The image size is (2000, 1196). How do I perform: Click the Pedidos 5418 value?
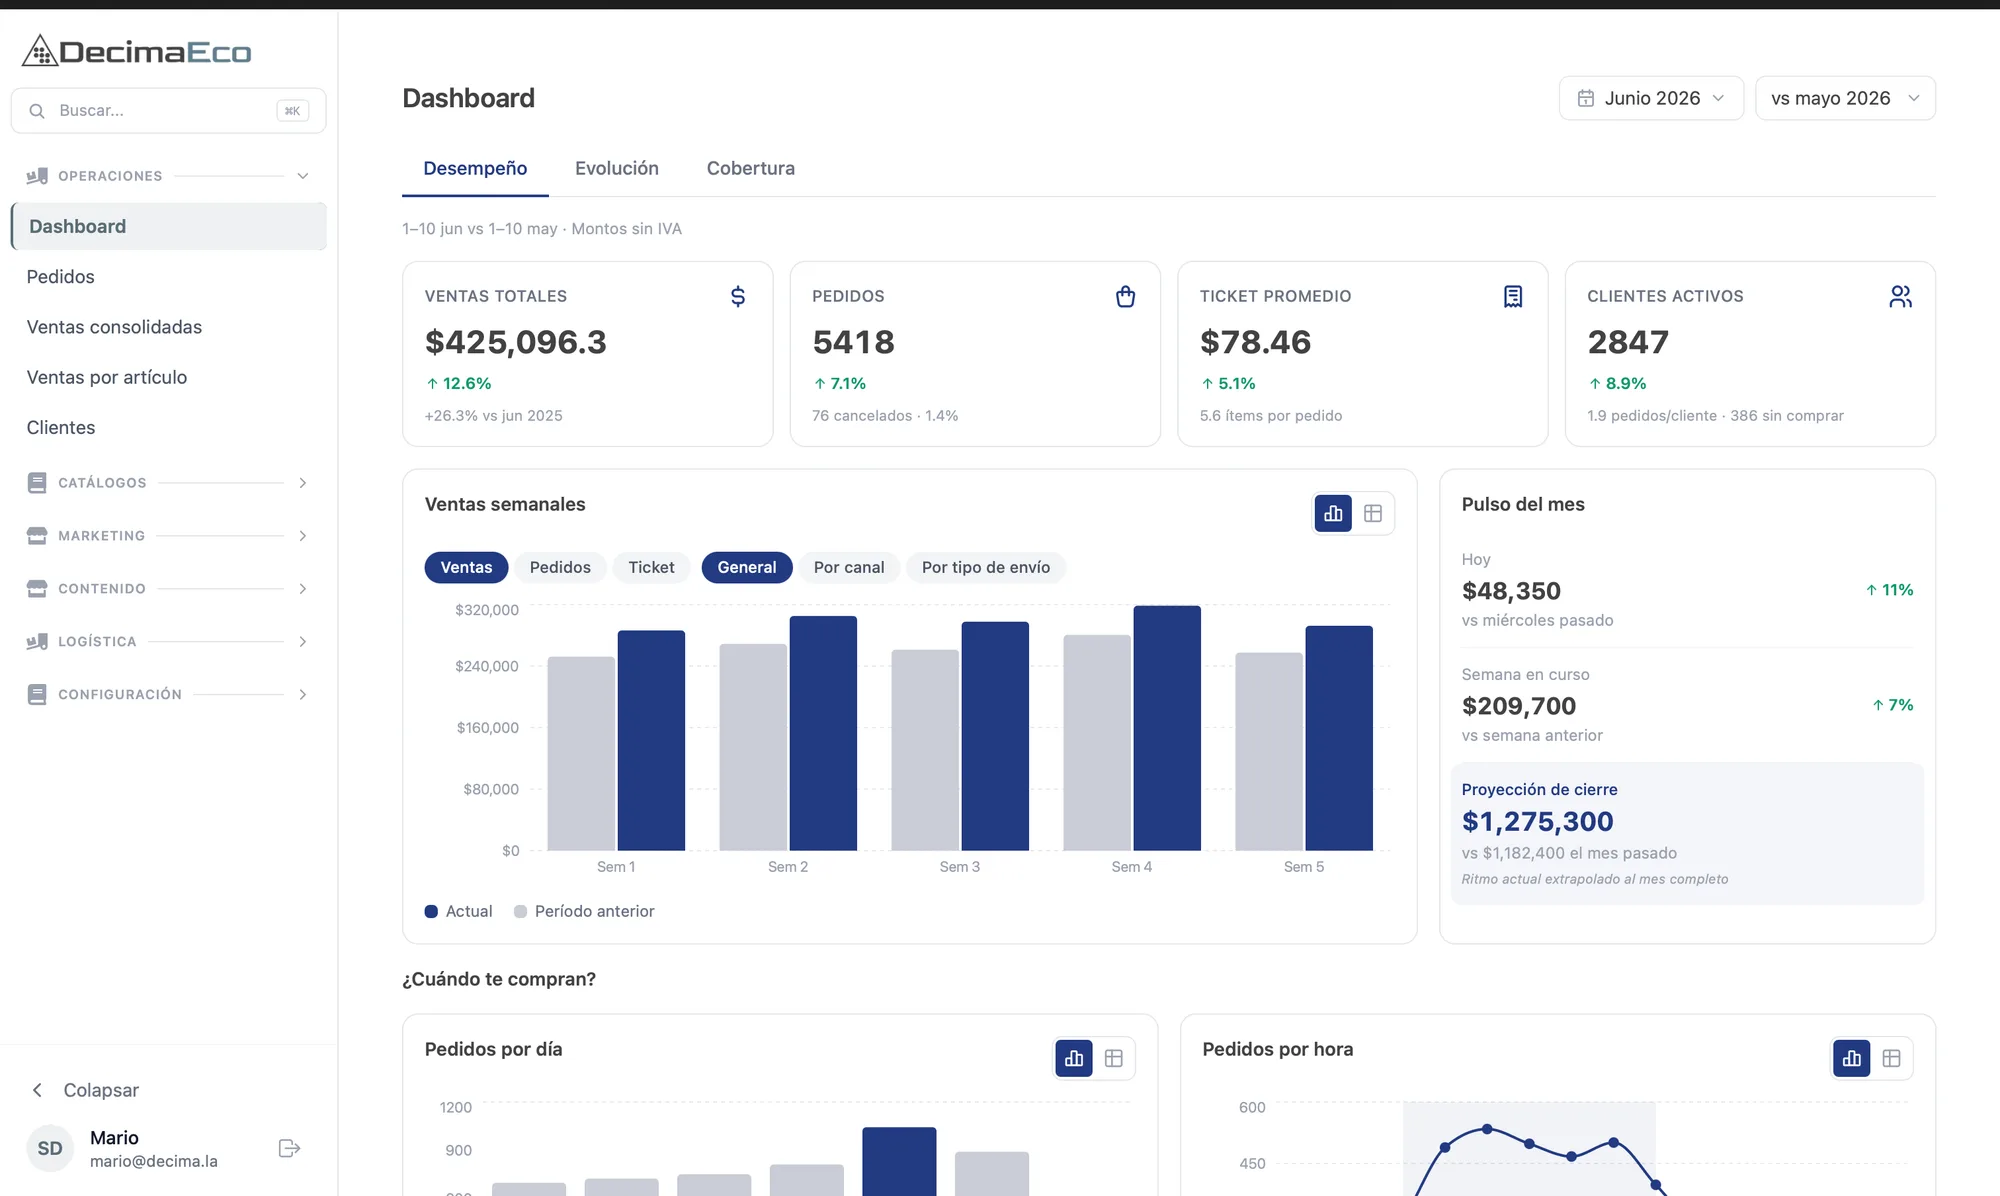(x=853, y=342)
